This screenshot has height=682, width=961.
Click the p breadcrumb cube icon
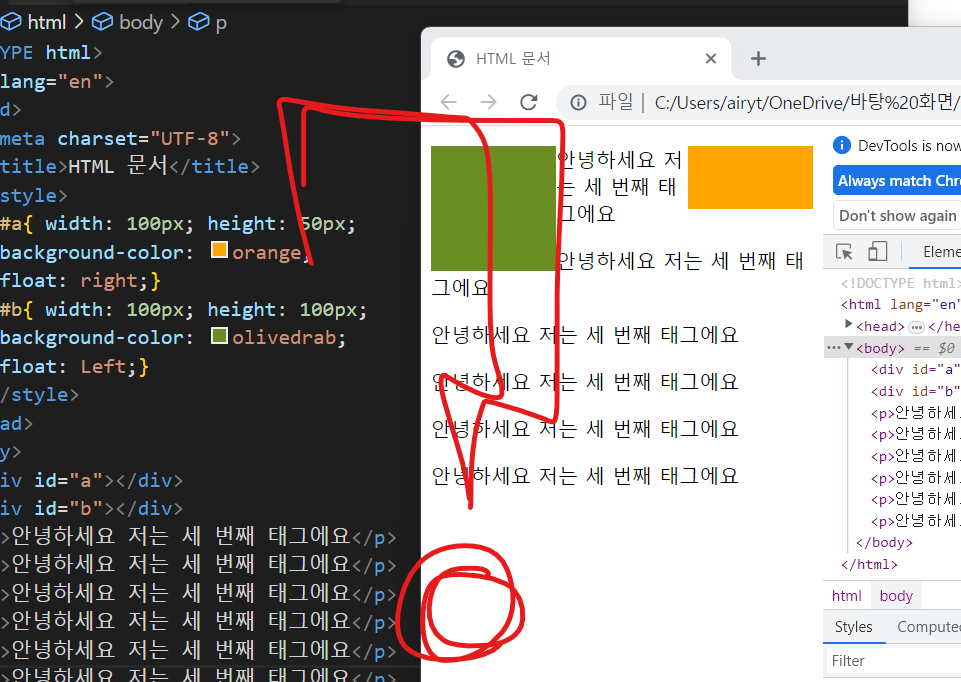pos(199,23)
